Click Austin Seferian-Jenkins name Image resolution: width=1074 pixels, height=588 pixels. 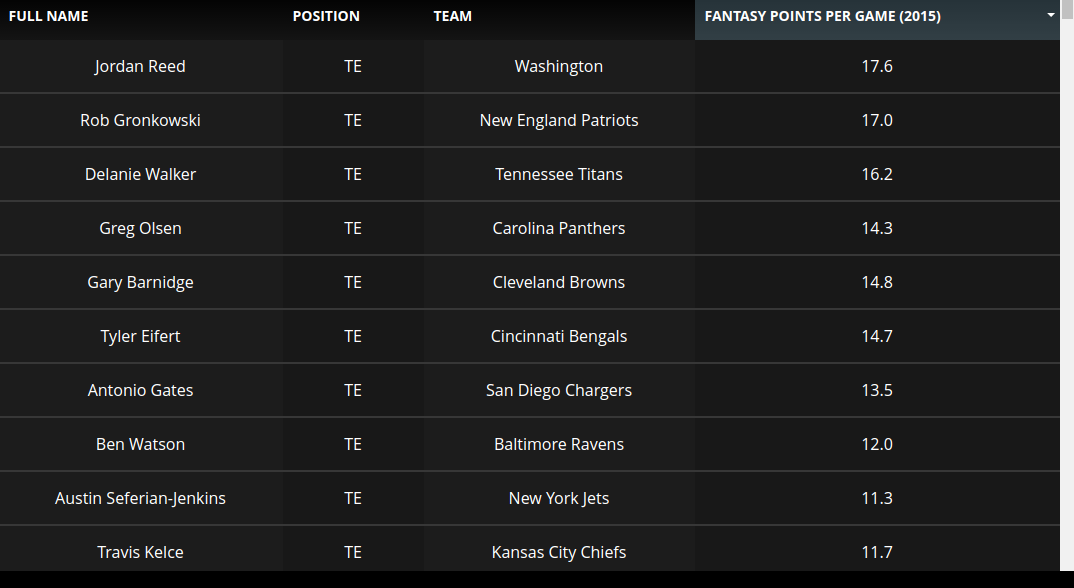pyautogui.click(x=140, y=498)
